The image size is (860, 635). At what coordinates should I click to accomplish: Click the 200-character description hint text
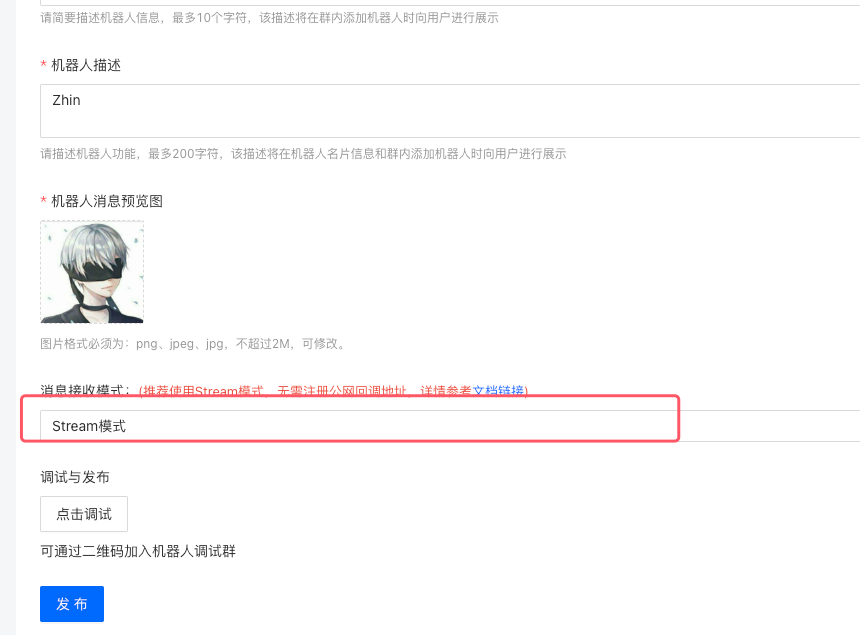pyautogui.click(x=303, y=154)
